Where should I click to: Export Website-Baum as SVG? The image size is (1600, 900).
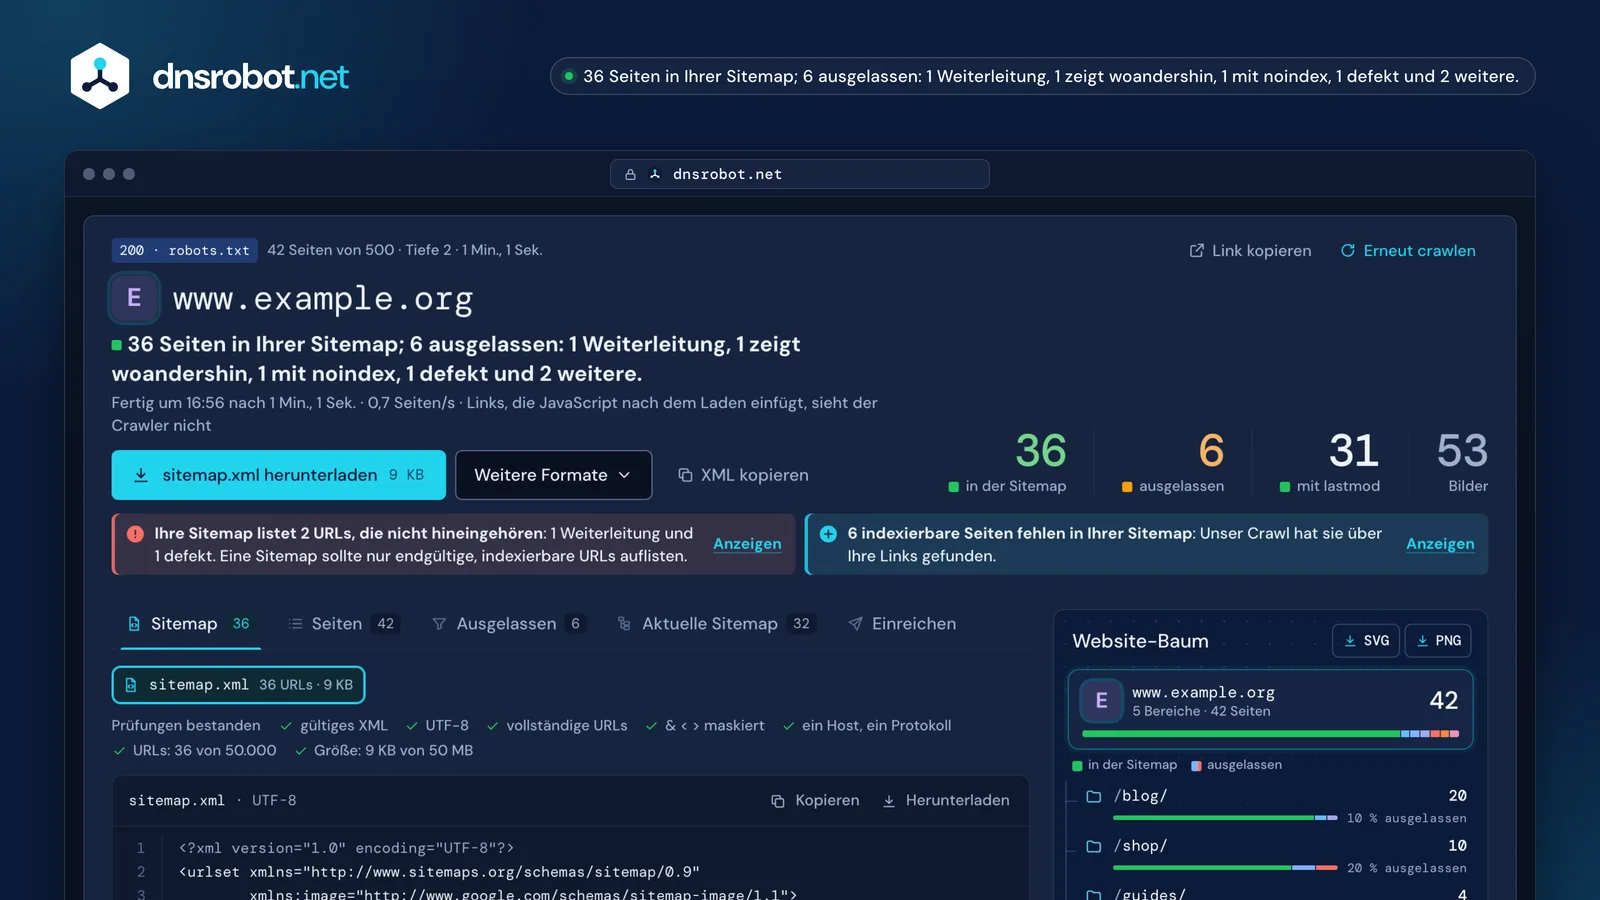pos(1366,641)
